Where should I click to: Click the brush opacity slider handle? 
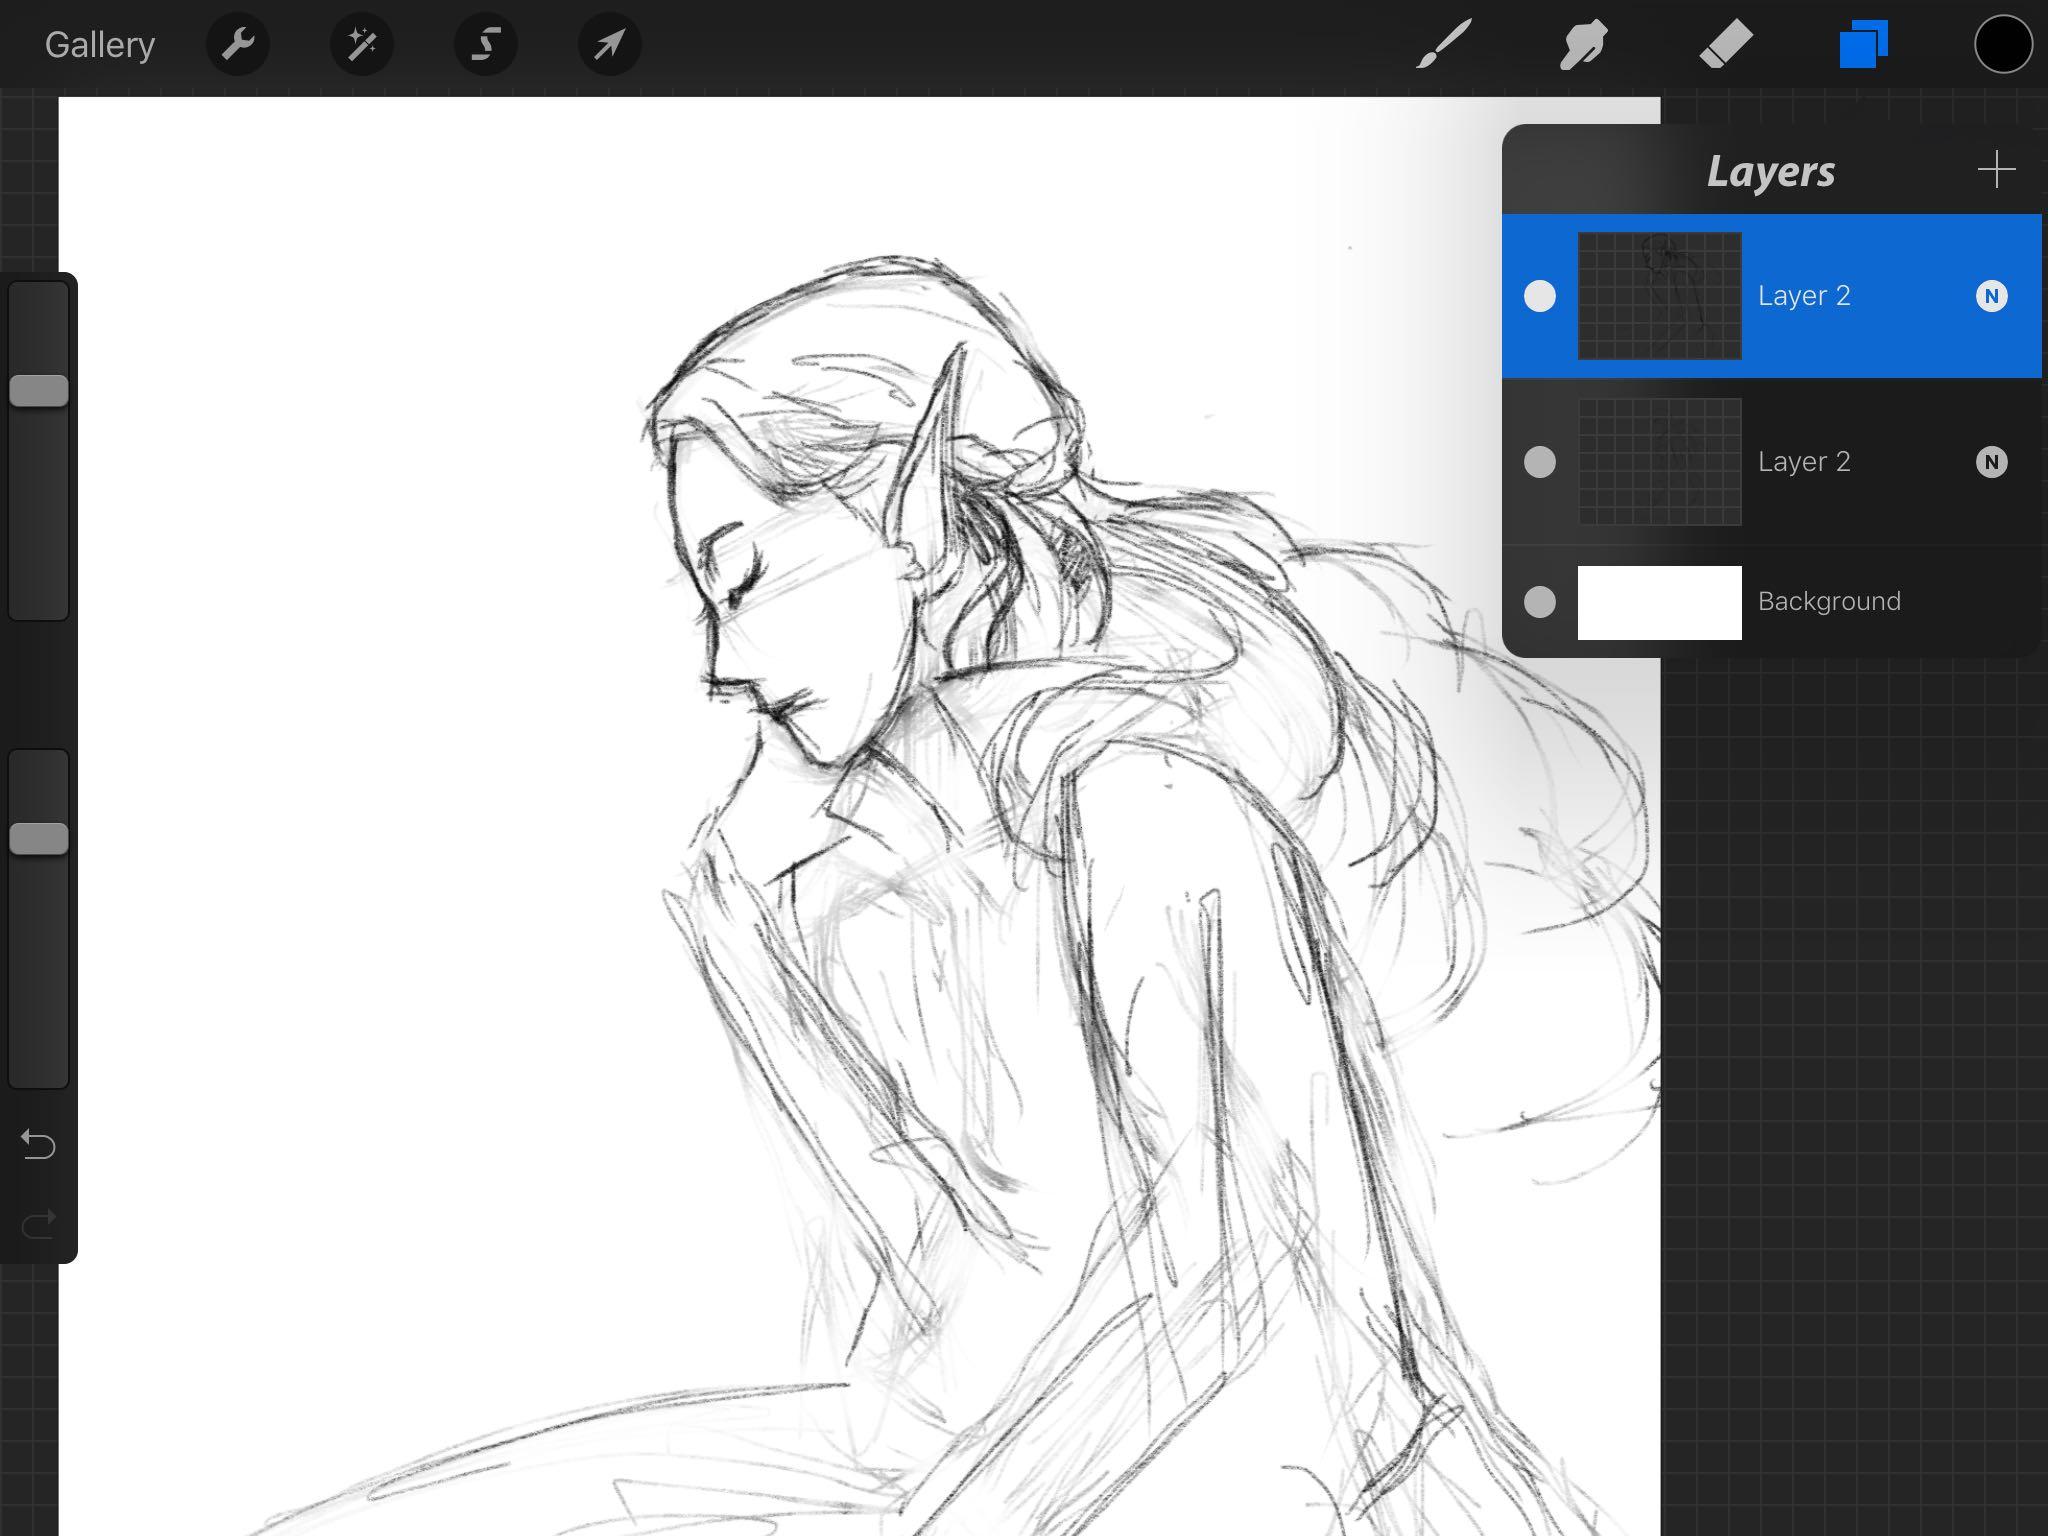click(39, 839)
